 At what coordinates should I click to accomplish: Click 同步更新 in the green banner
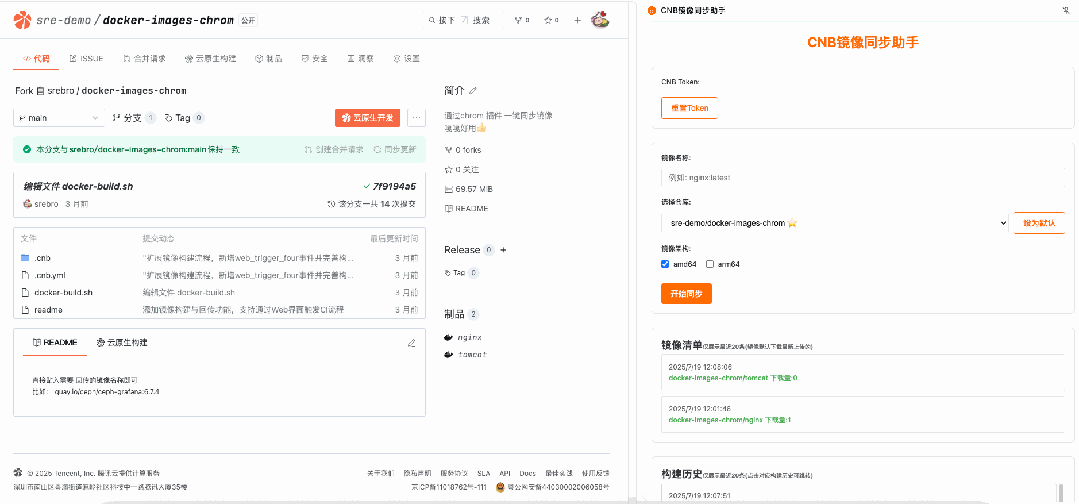tap(395, 149)
